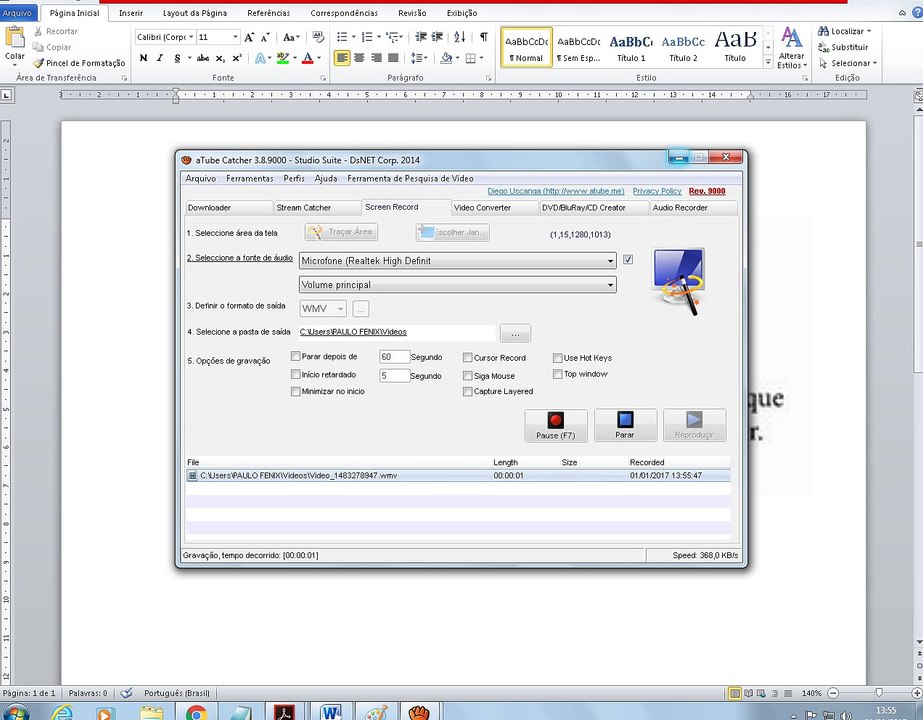Apply the green text highlight color
923x720 pixels.
coord(283,58)
